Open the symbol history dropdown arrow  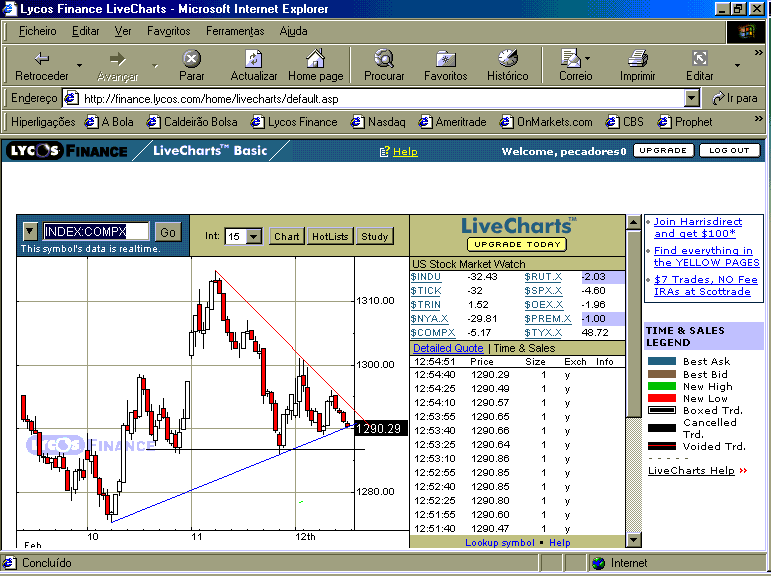pos(30,231)
